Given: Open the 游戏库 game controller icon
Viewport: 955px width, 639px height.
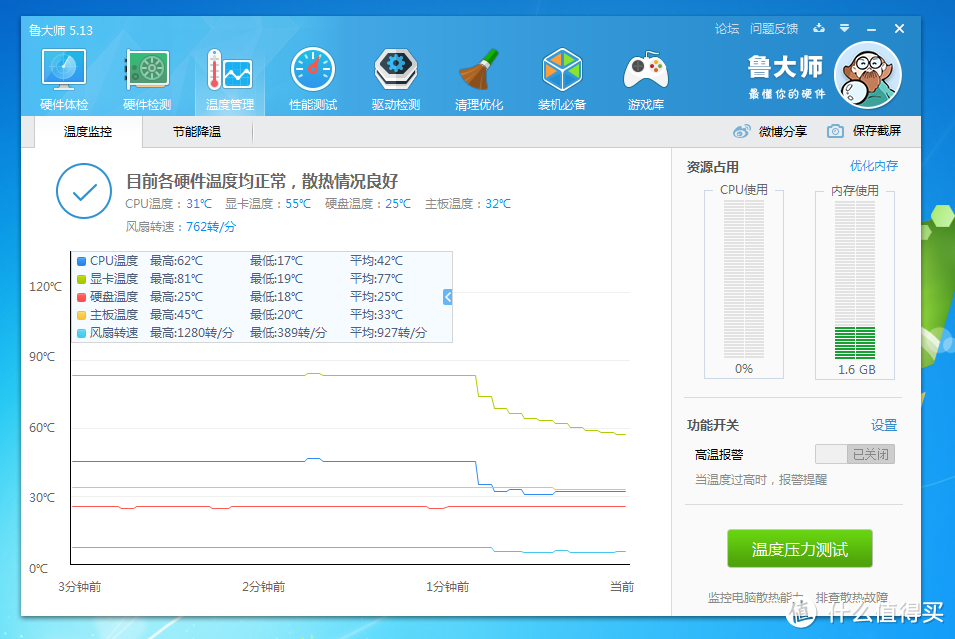Looking at the screenshot, I should [646, 80].
